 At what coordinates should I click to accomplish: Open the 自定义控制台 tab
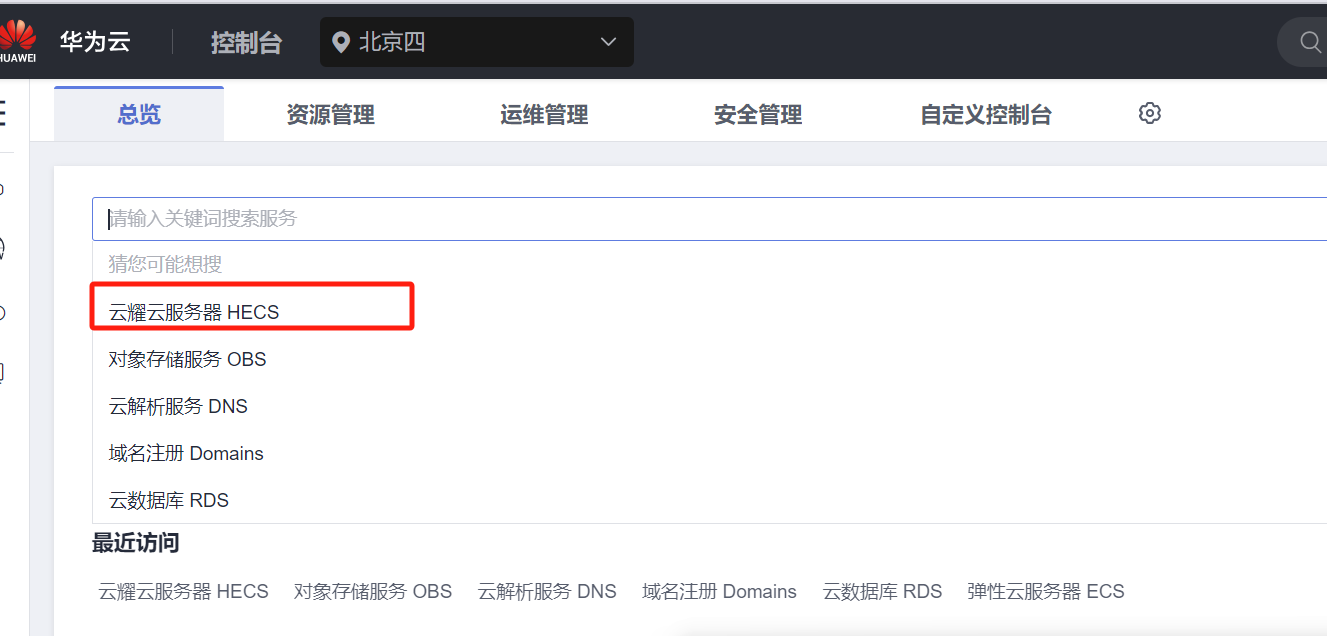986,115
